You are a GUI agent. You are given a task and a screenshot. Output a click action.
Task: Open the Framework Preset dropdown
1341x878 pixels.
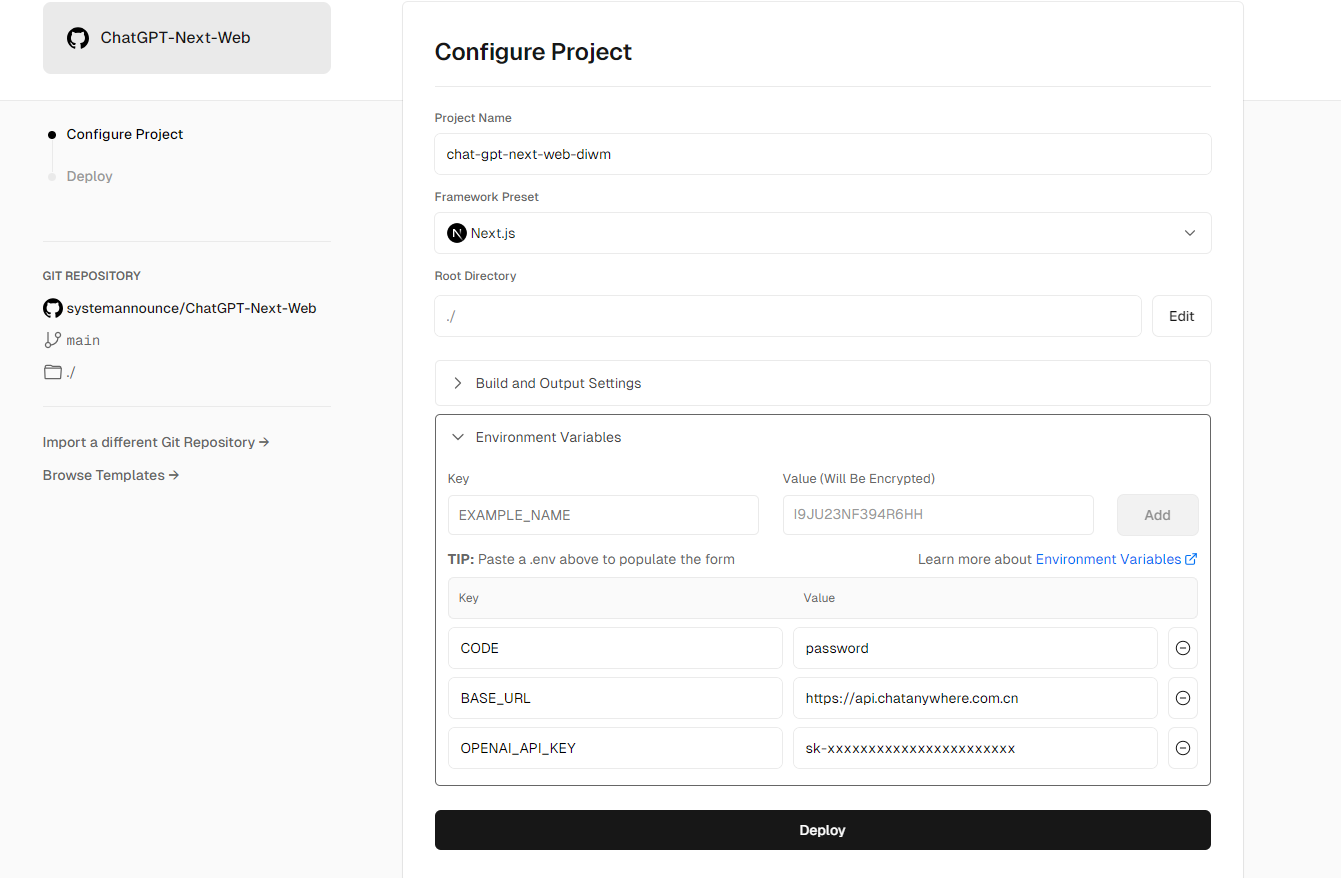click(x=822, y=233)
